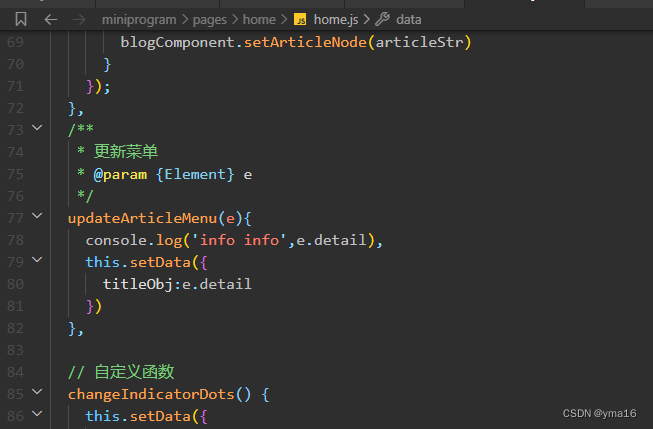Click setArticleNode in line 69

[305, 42]
